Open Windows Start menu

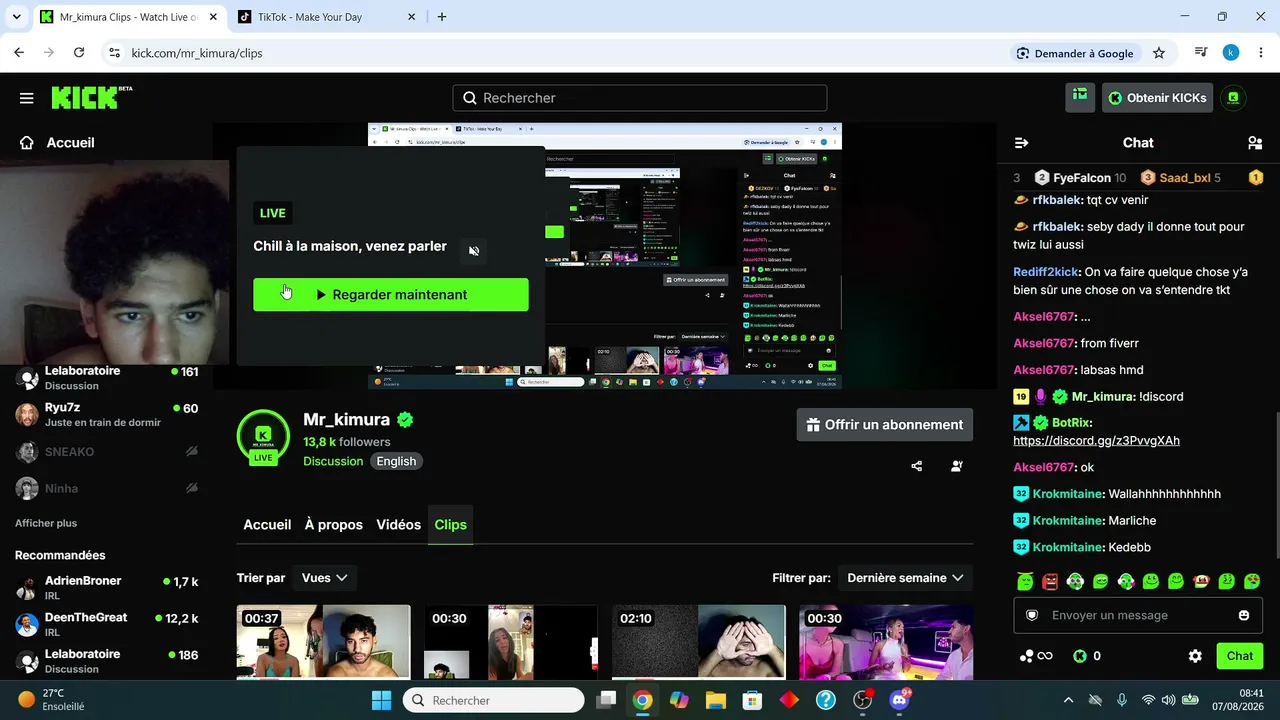click(x=382, y=700)
